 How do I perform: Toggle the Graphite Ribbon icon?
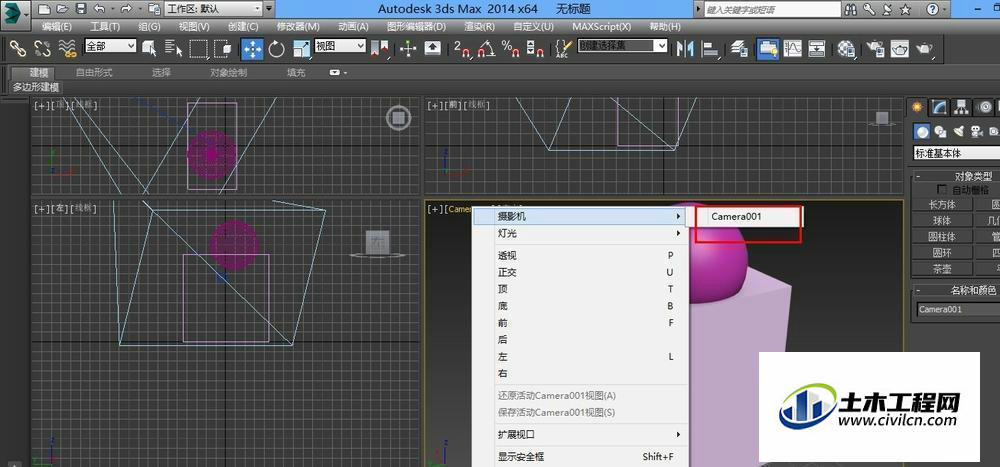pos(768,48)
